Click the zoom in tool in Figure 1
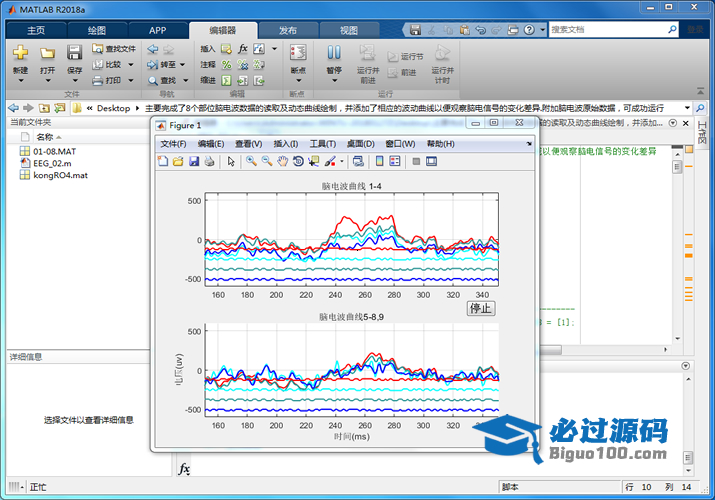715x500 pixels. click(x=251, y=161)
